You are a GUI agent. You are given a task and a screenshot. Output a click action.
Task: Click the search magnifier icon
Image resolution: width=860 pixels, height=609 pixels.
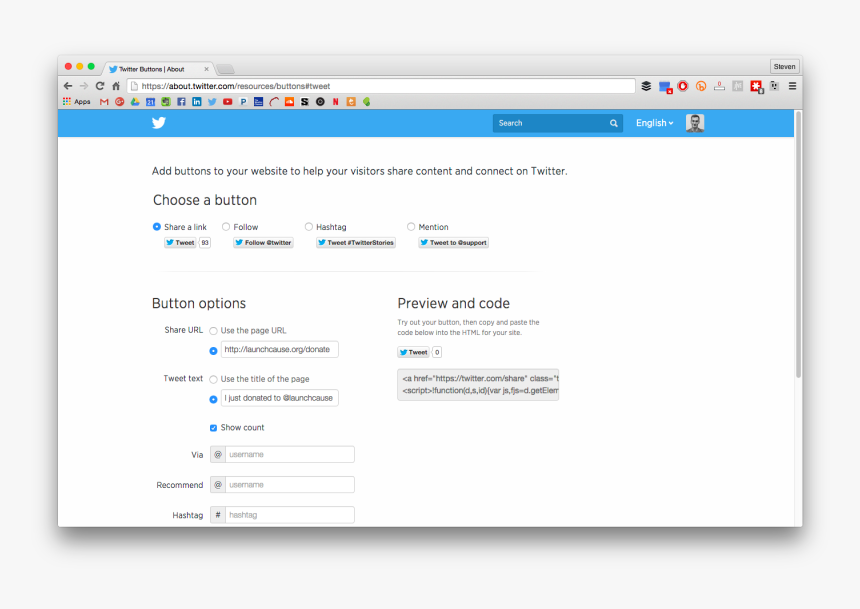pyautogui.click(x=614, y=123)
